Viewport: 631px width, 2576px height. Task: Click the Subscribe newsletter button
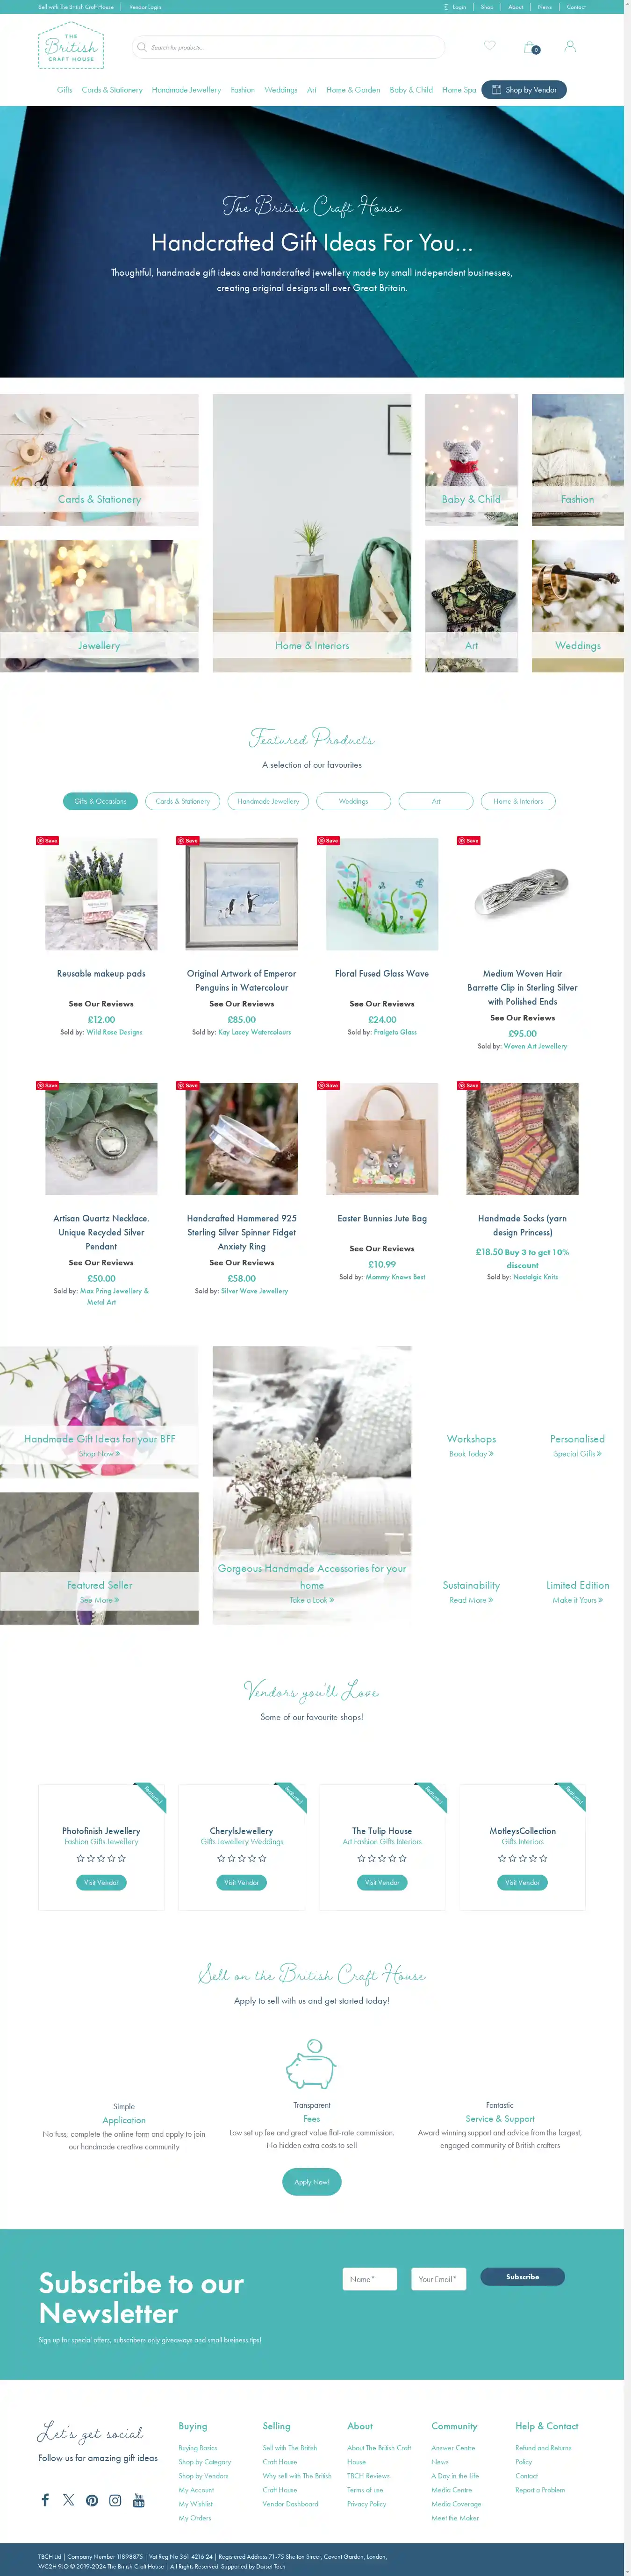coord(522,2277)
